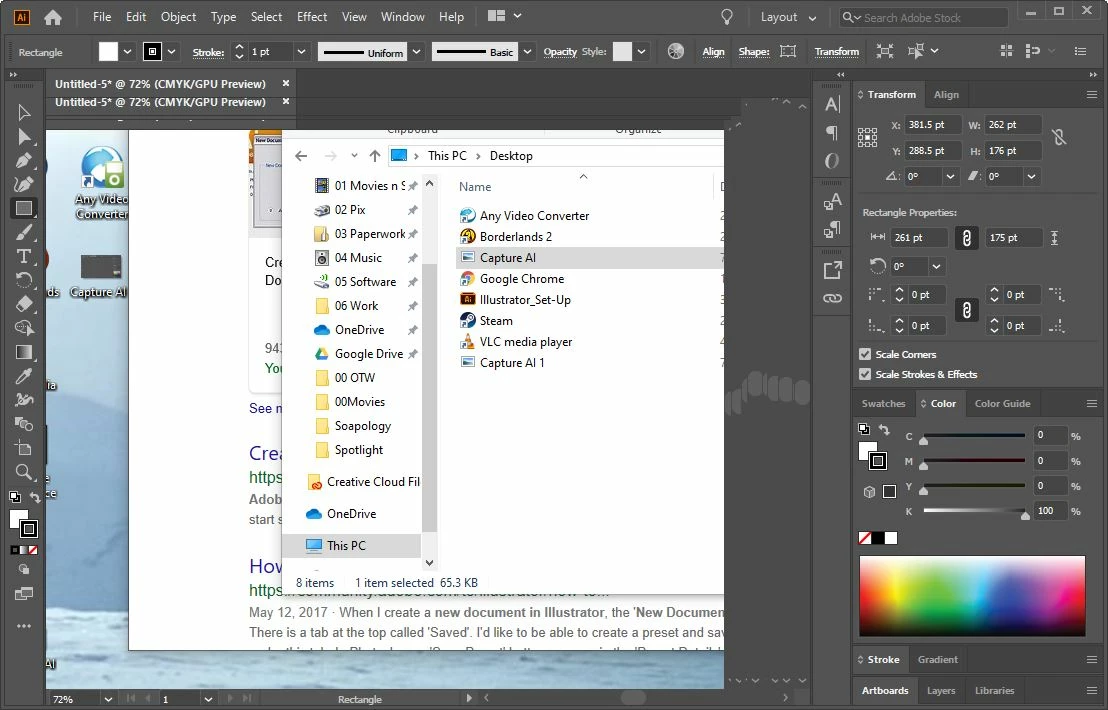Select the Zoom tool magnifier

tap(23, 472)
